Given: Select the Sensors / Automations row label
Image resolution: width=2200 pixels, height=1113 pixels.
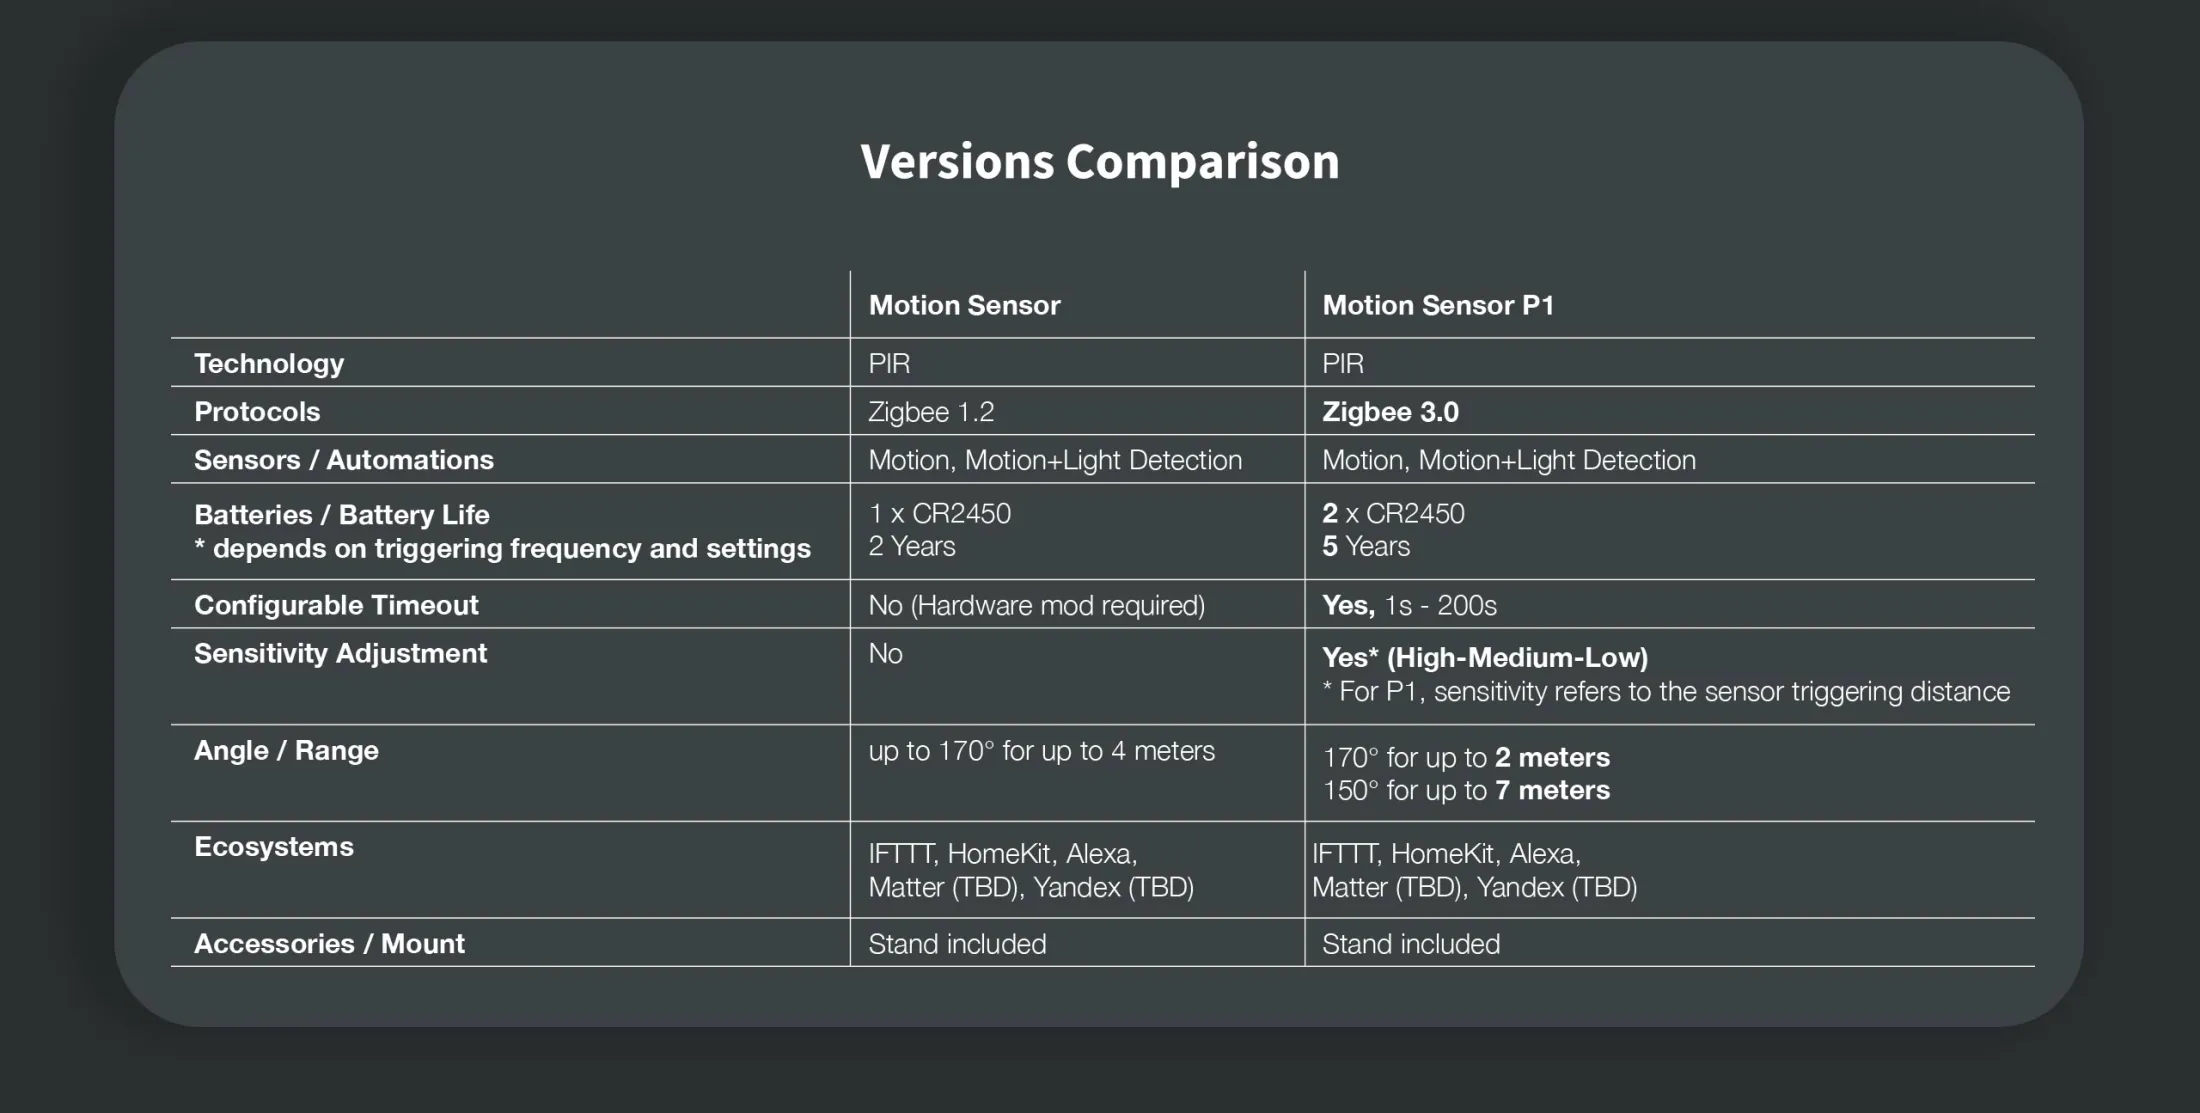Looking at the screenshot, I should (x=344, y=460).
